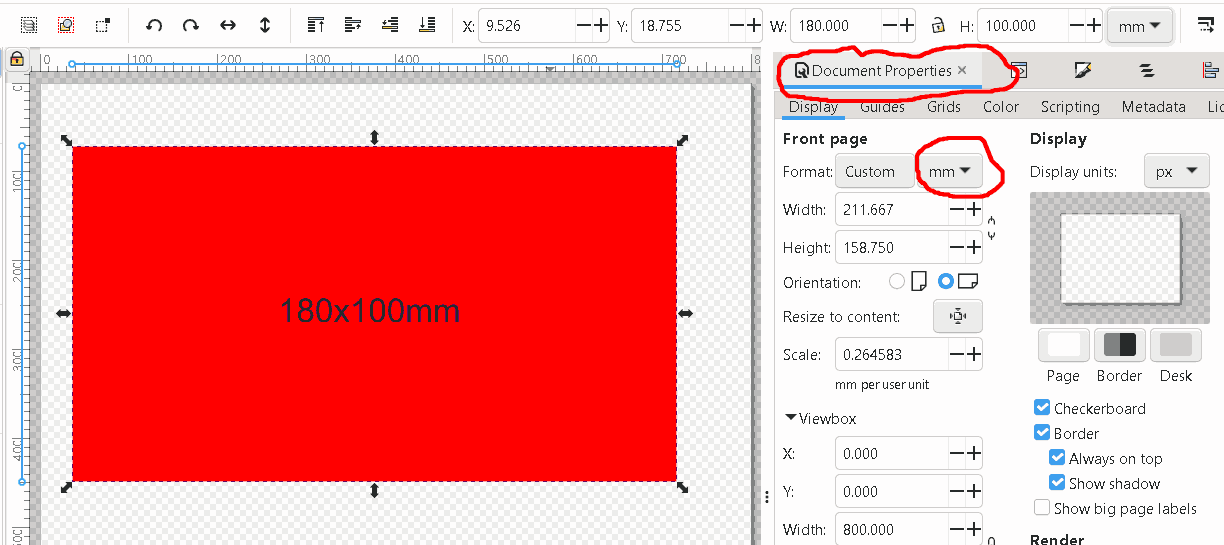
Task: Raise selection one step
Action: [353, 25]
